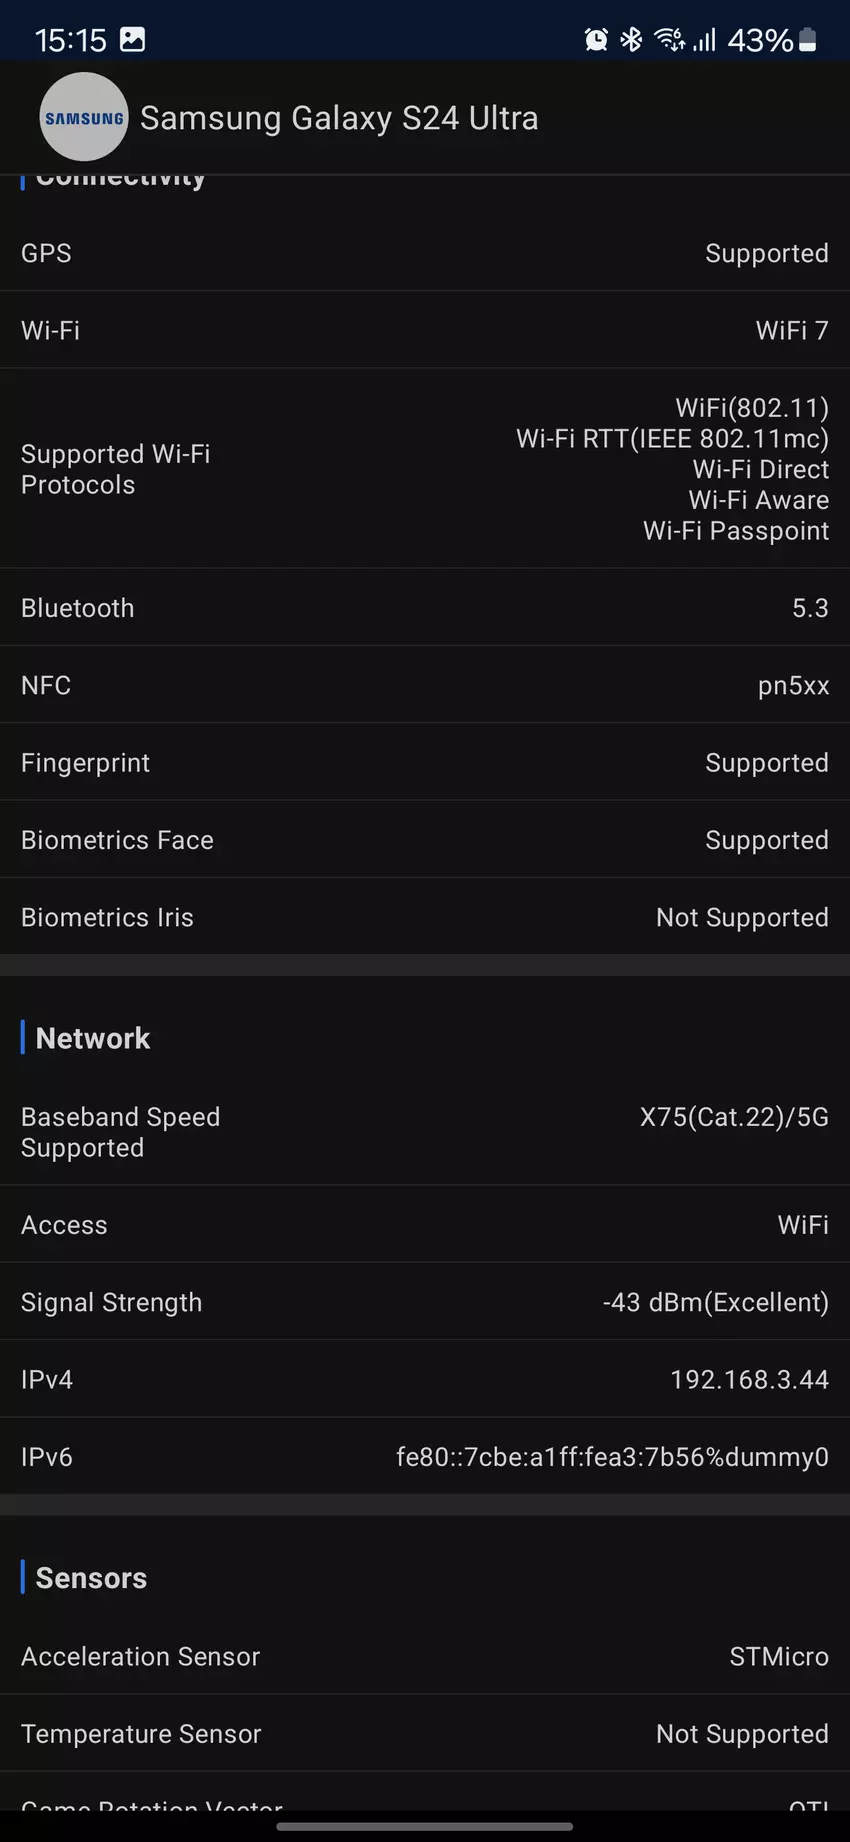This screenshot has width=850, height=1842.
Task: Tap the Biometrics Iris row
Action: pyautogui.click(x=425, y=917)
